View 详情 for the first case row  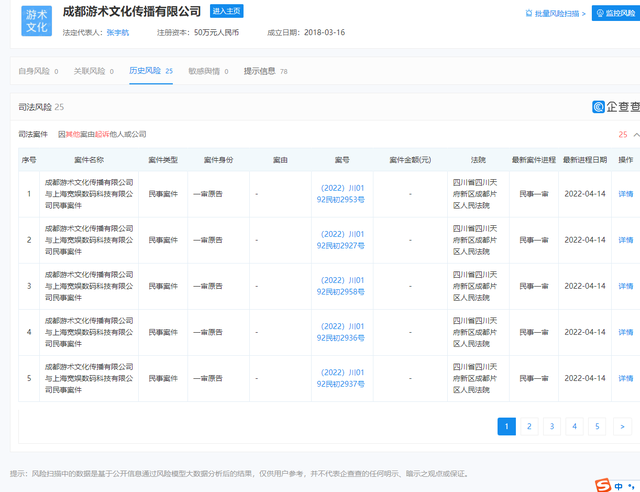[x=626, y=194]
